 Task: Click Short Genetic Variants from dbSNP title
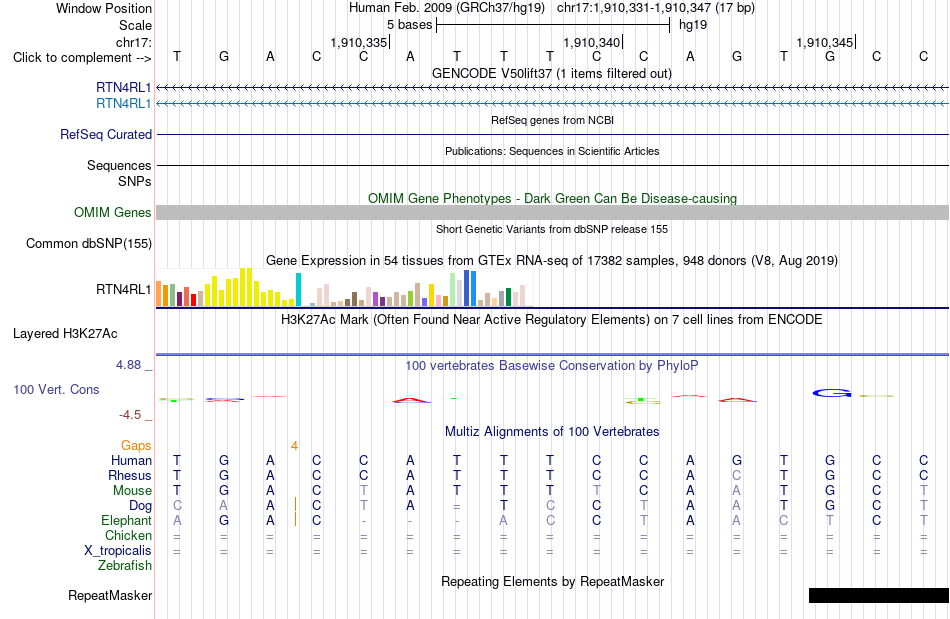(552, 229)
